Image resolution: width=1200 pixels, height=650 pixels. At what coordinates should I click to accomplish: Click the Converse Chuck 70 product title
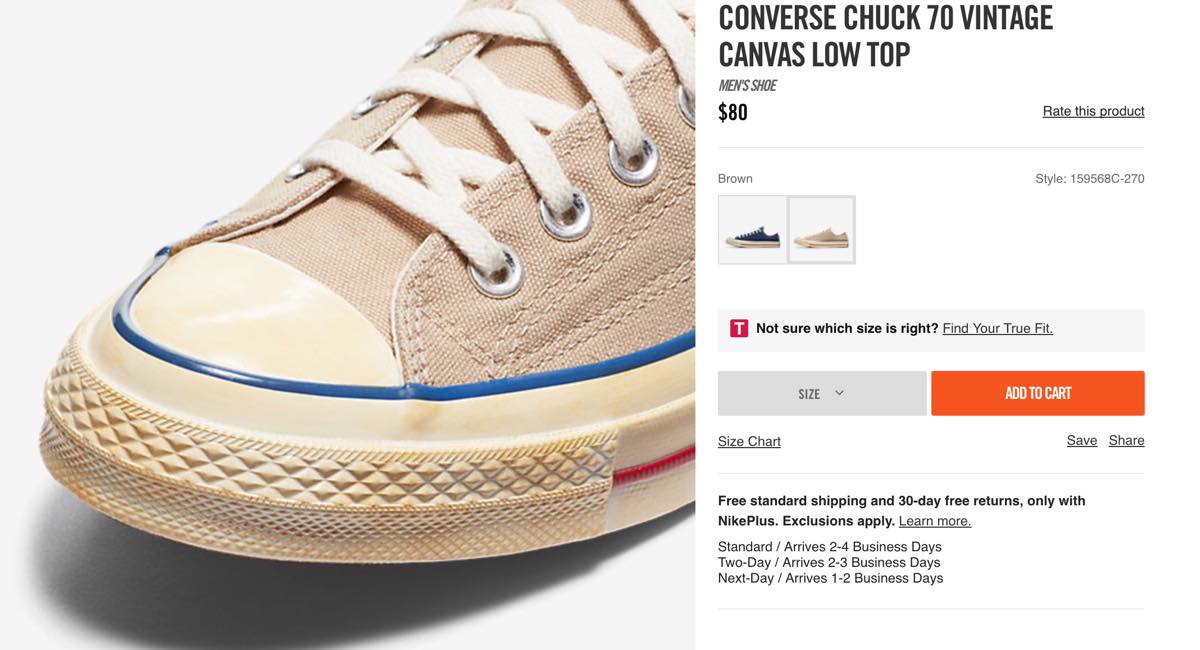[885, 35]
